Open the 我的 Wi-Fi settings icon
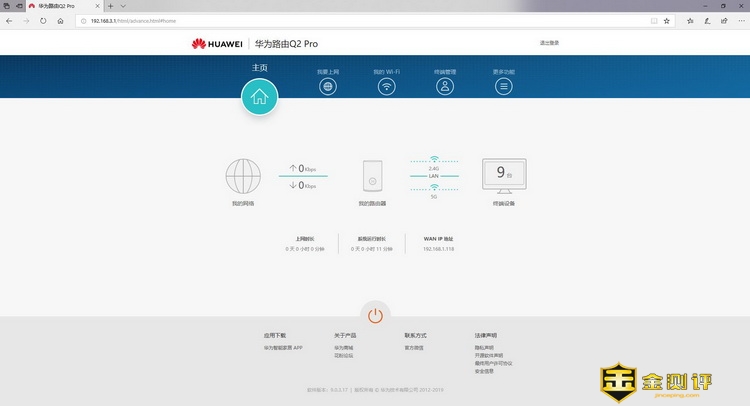Viewport: 750px width, 406px height. [x=386, y=86]
